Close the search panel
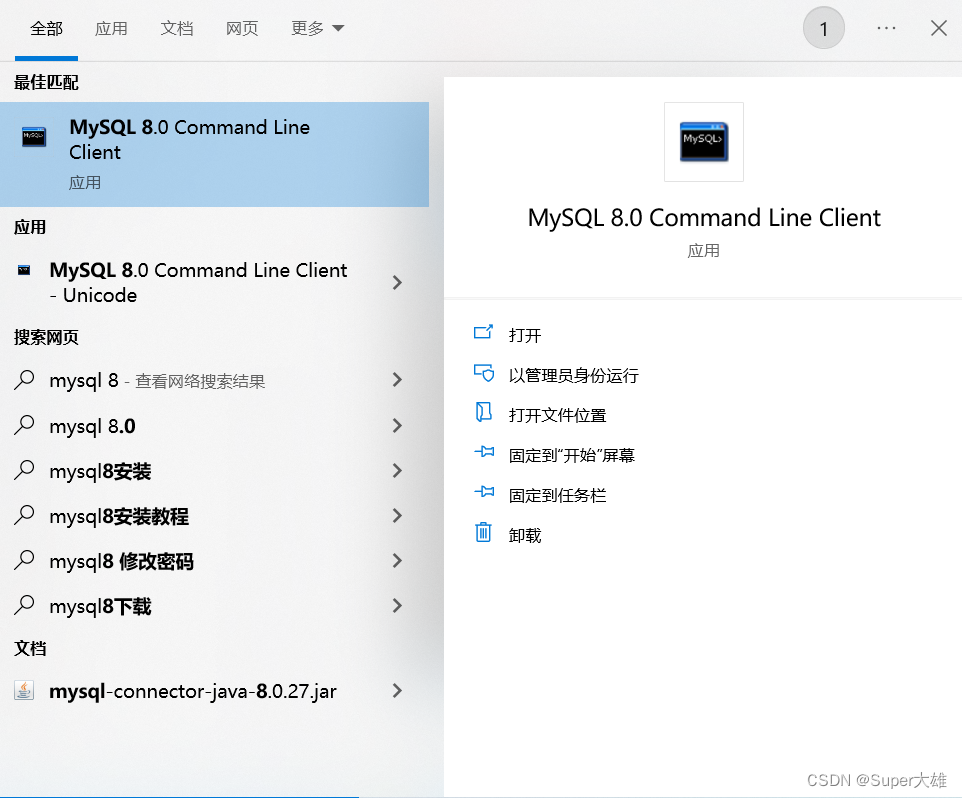Image resolution: width=962 pixels, height=798 pixels. (938, 28)
